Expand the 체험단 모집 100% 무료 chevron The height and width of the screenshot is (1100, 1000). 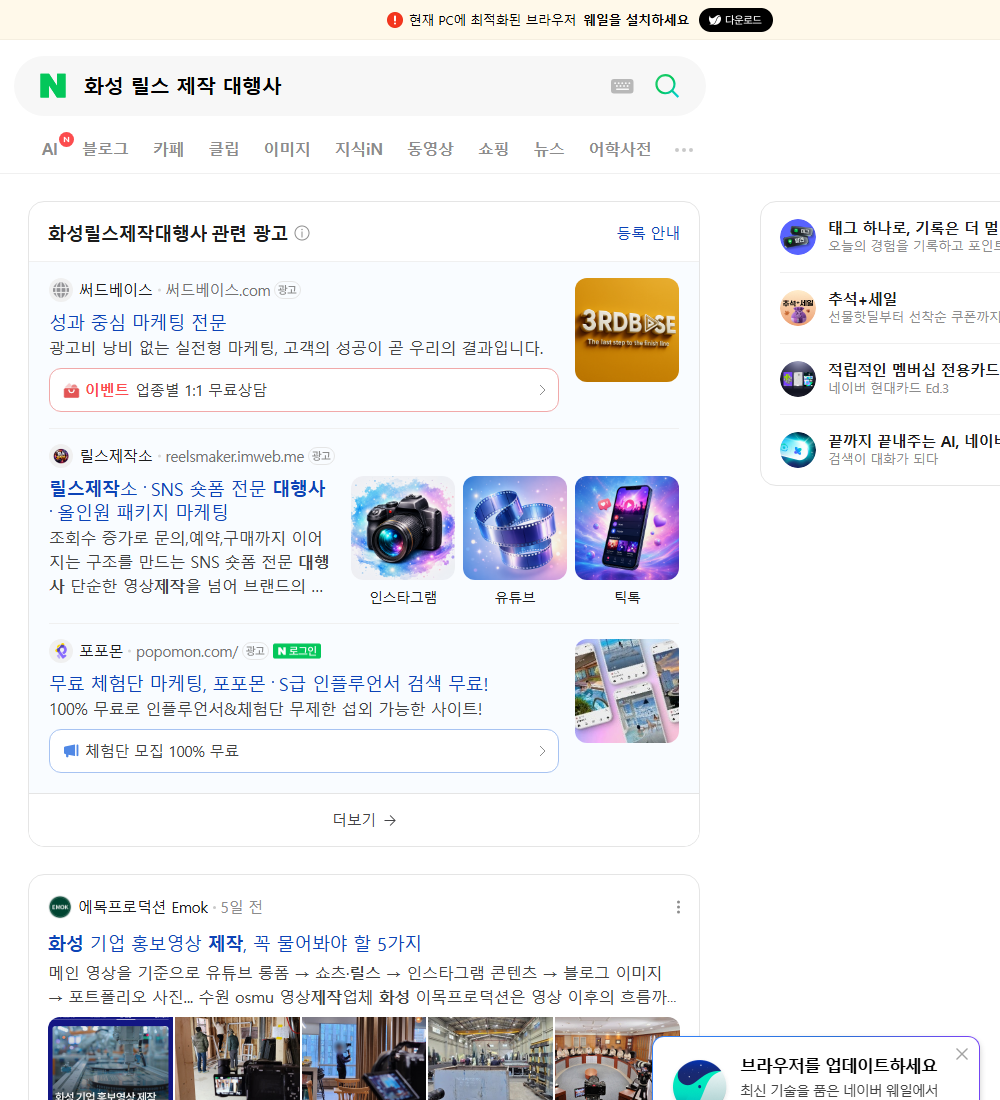point(542,751)
